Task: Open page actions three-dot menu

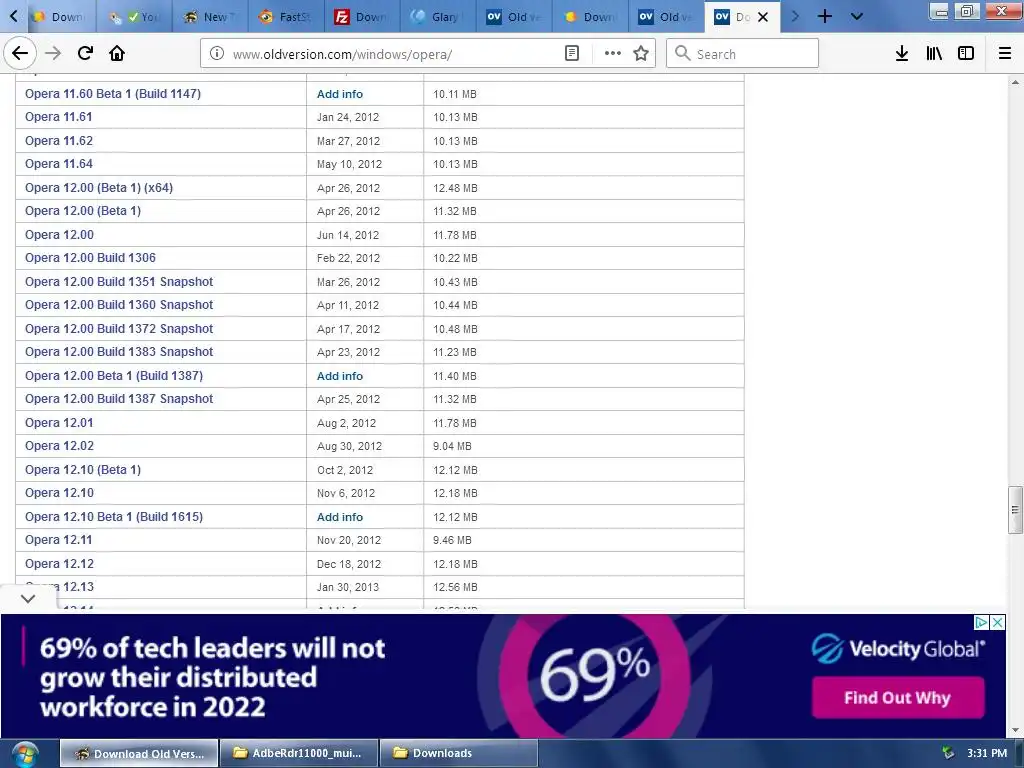Action: tap(613, 54)
